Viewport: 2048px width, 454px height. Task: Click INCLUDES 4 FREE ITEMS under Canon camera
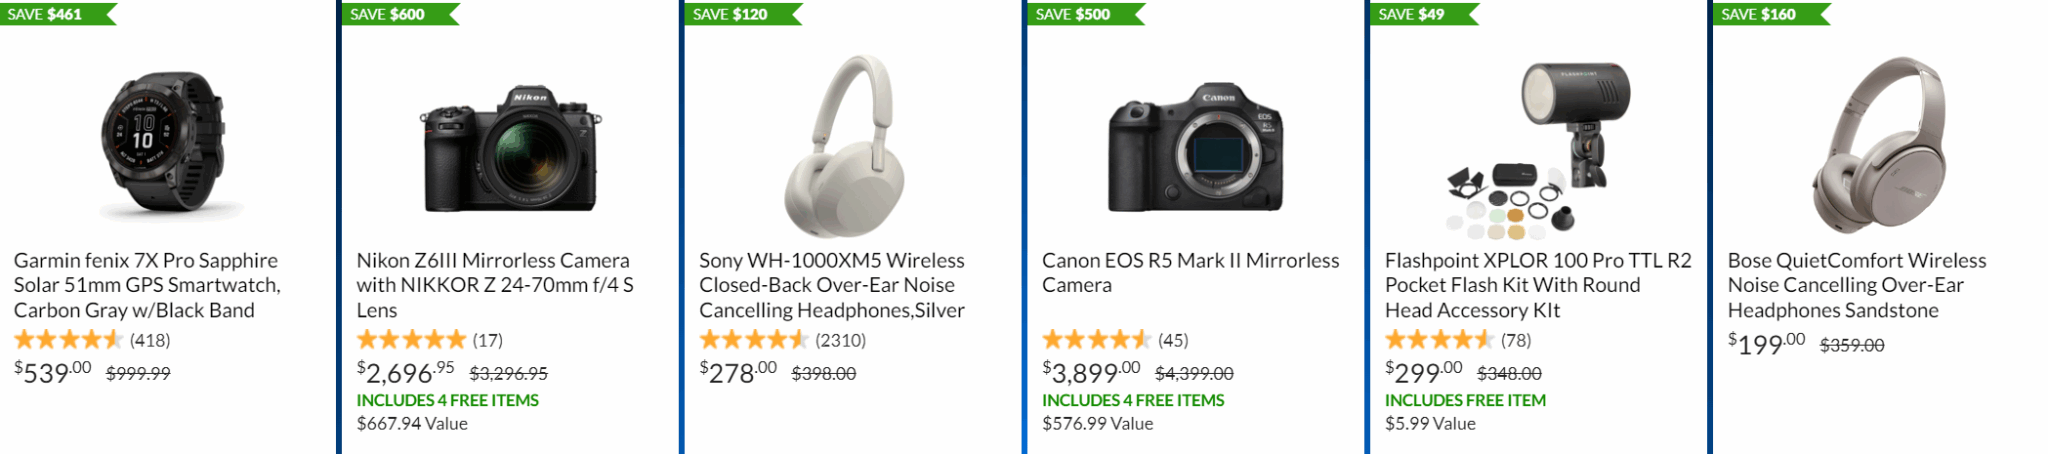(1133, 400)
